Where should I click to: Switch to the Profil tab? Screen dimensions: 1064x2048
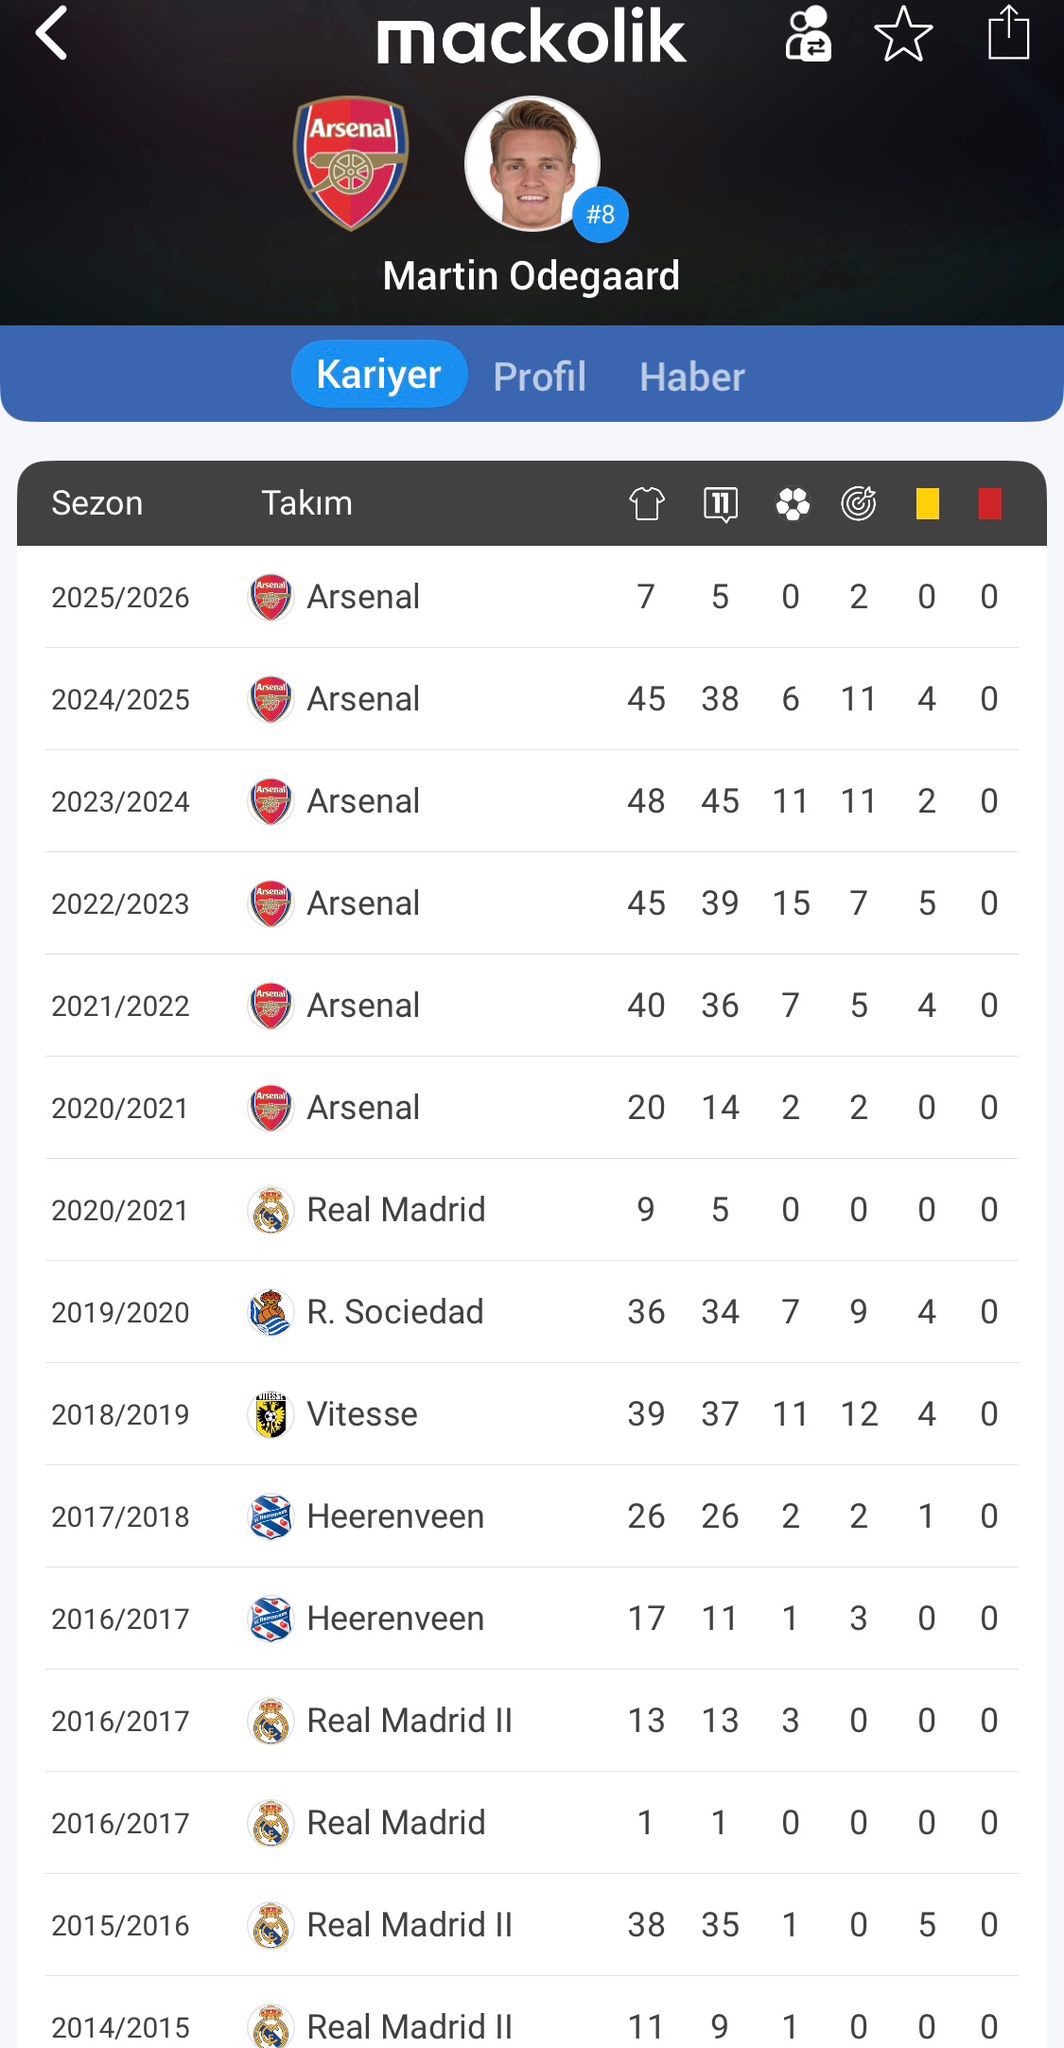tap(539, 377)
